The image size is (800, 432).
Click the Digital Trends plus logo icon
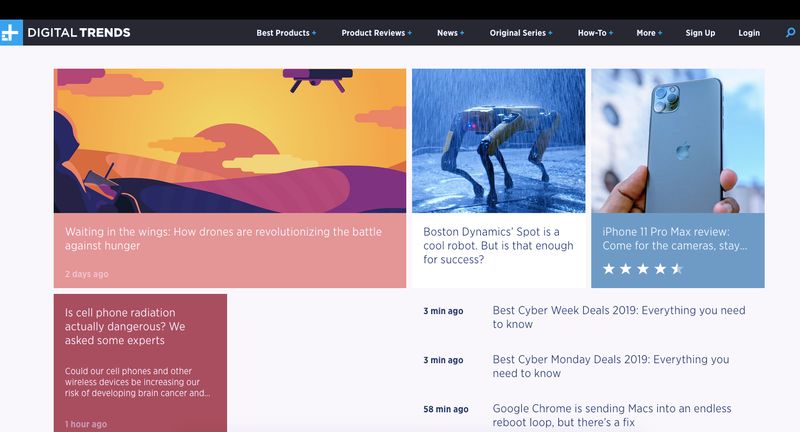pos(11,33)
